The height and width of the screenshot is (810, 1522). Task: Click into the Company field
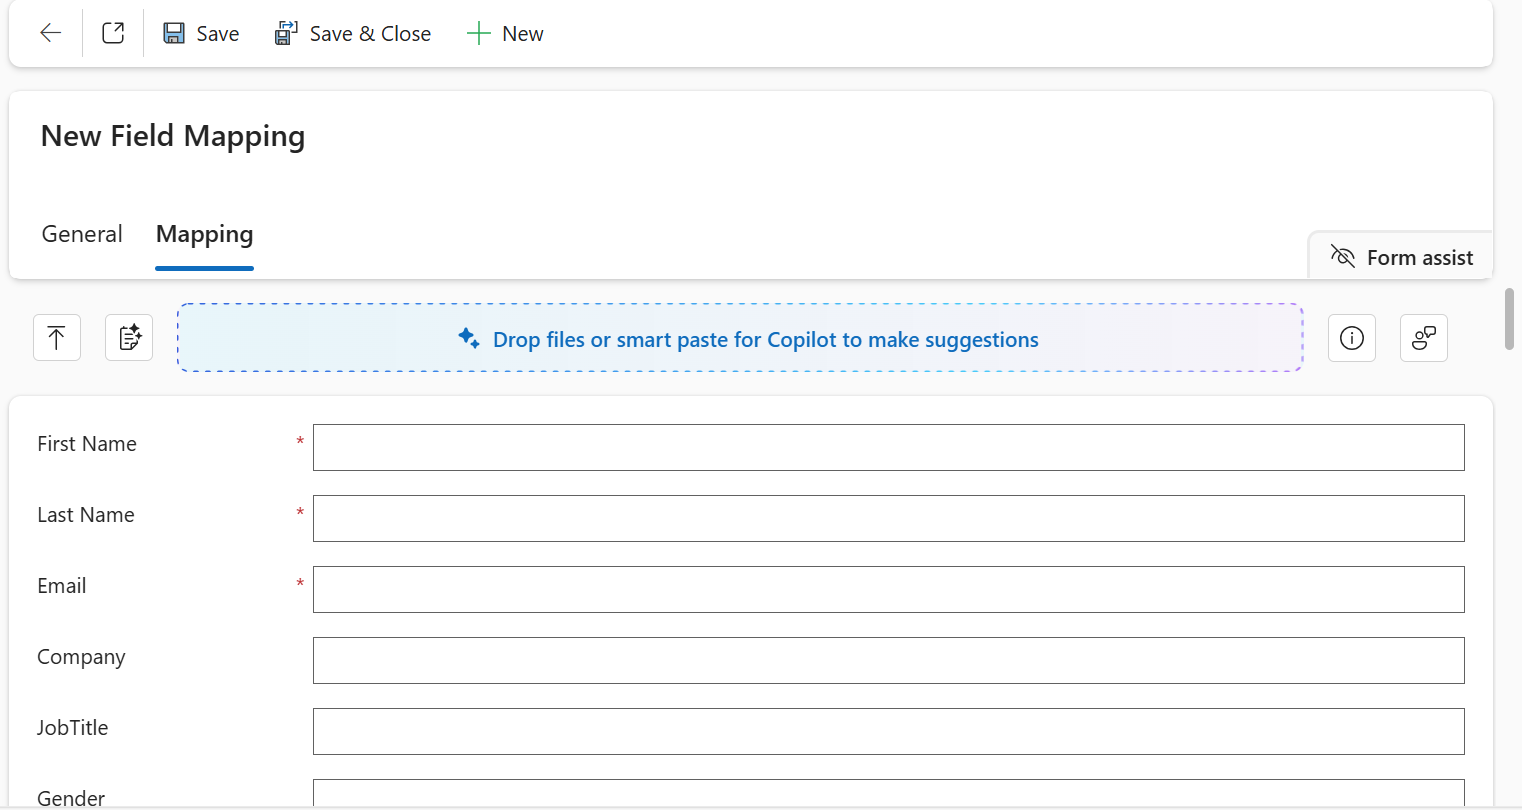[x=888, y=660]
